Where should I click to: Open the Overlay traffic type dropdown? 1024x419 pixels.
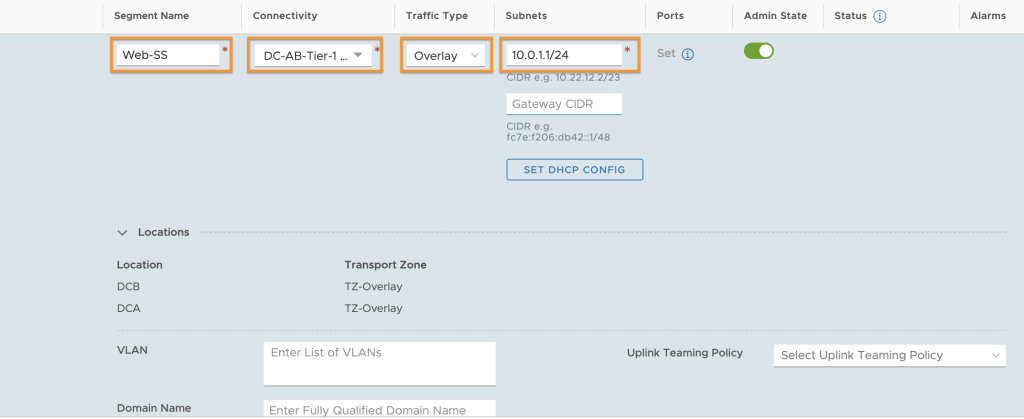point(445,55)
